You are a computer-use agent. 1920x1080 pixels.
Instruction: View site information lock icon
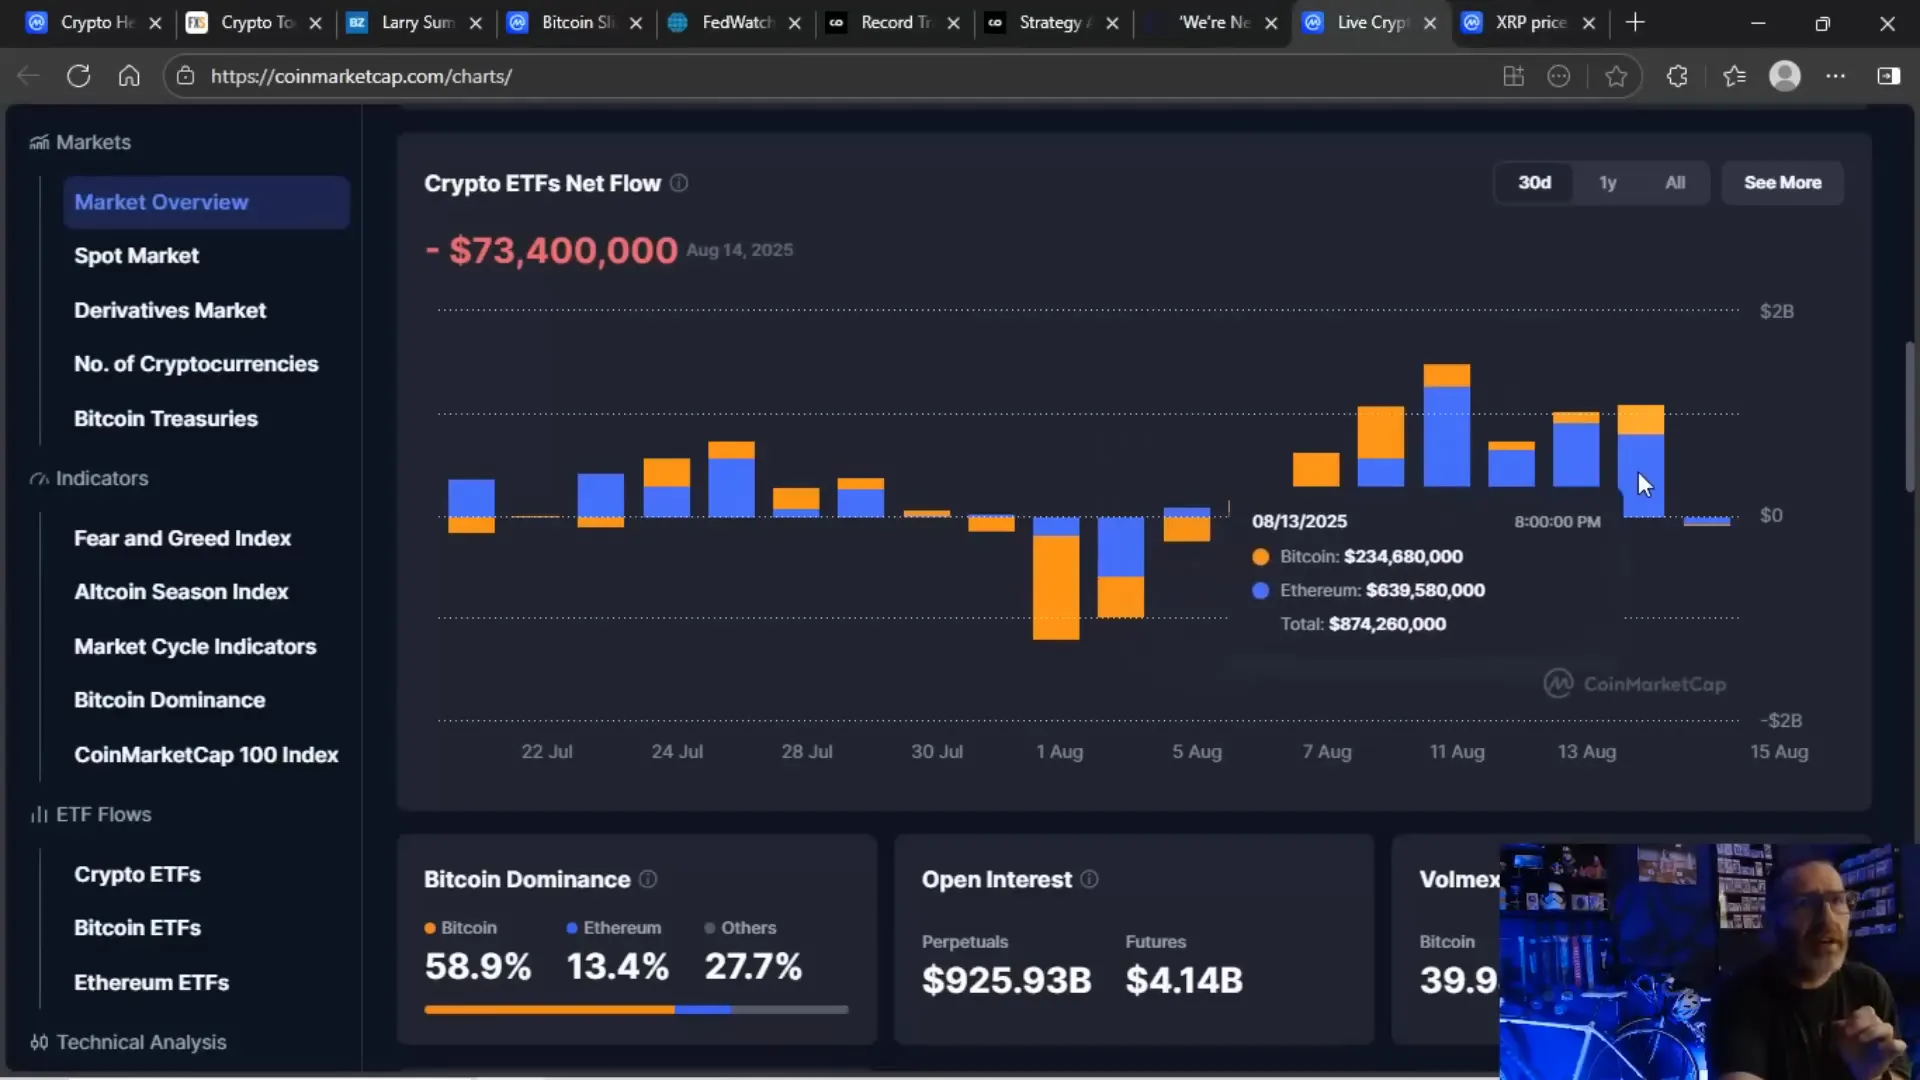(x=185, y=76)
